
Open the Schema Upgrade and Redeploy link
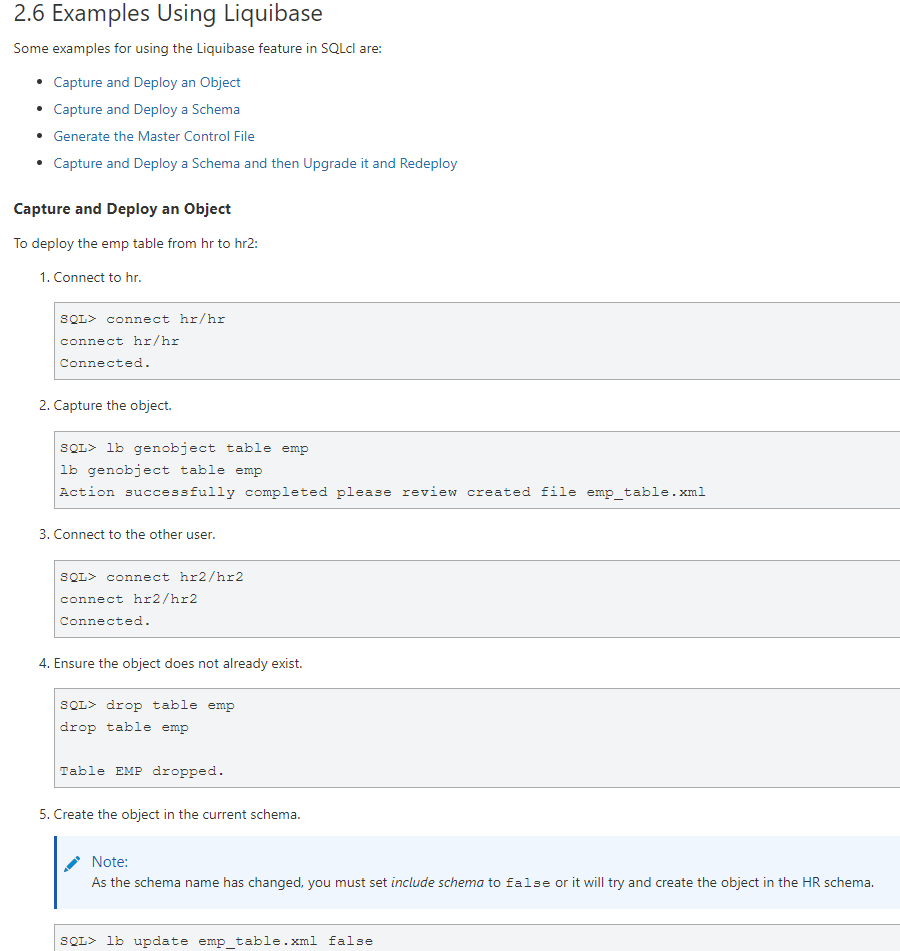255,164
